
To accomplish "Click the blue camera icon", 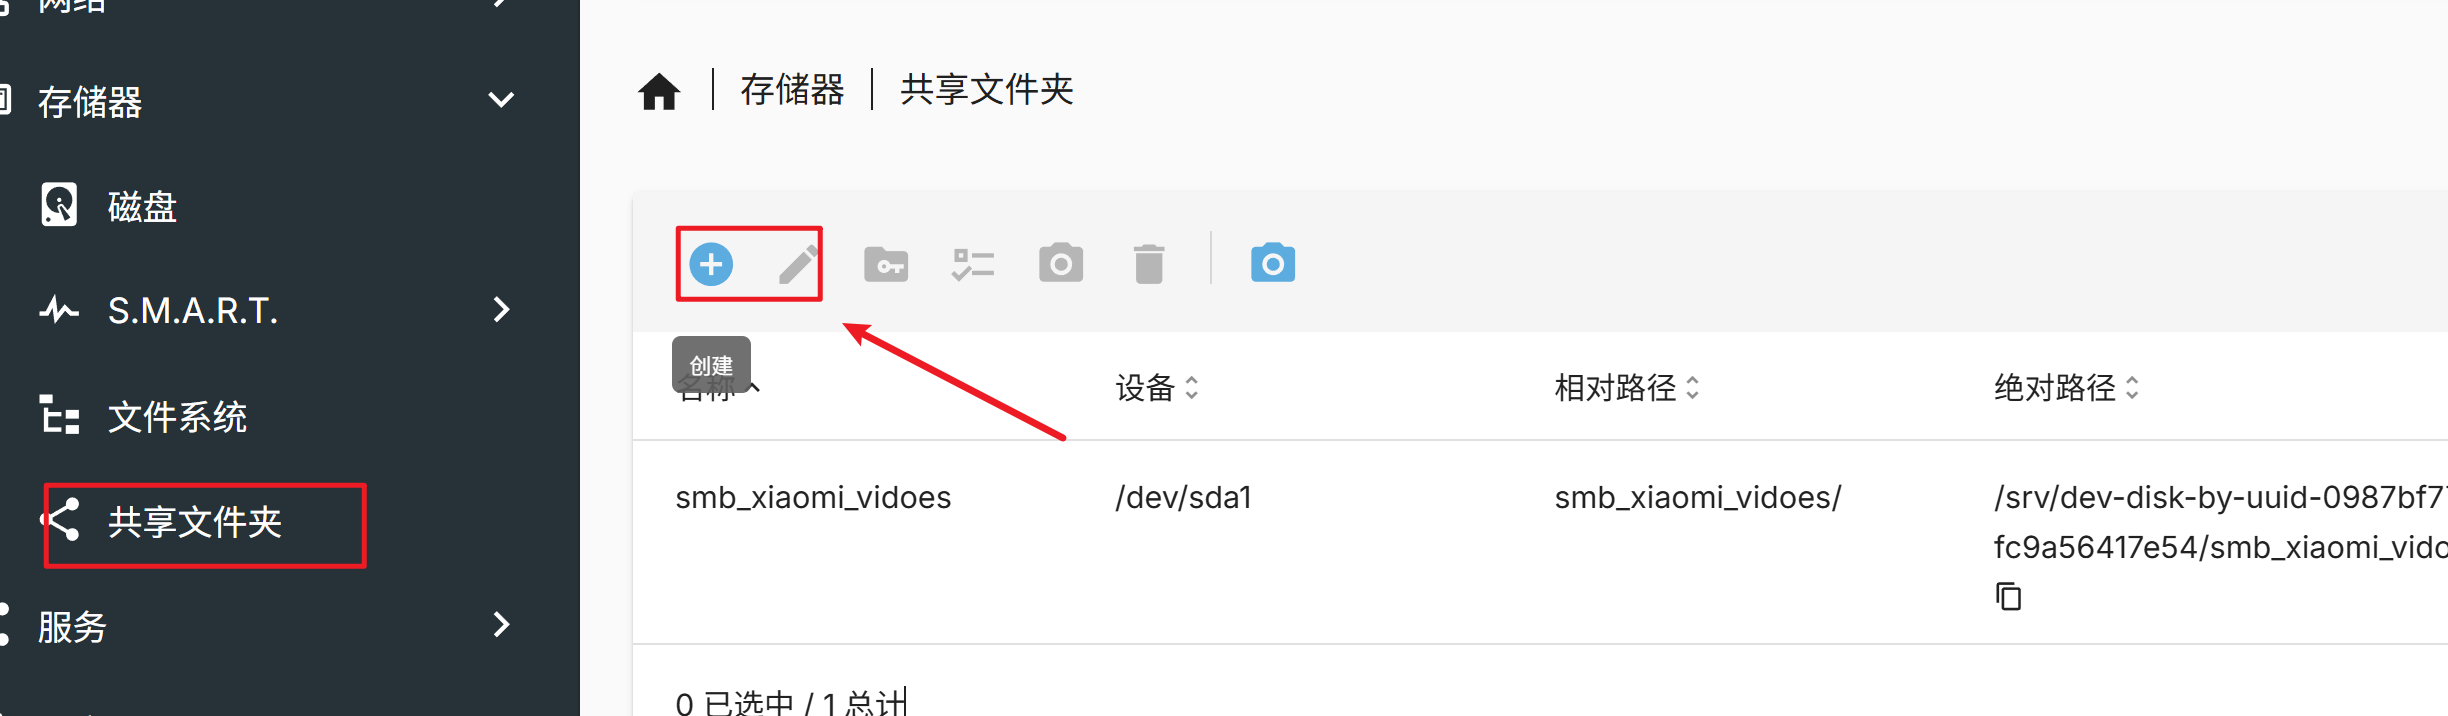I will [x=1273, y=263].
